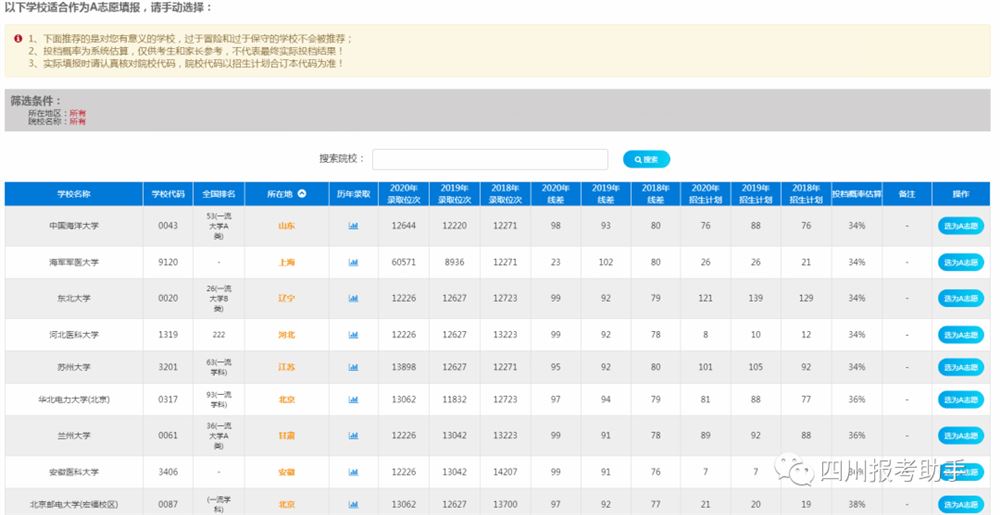Click the 东北大学 school name cell
Screen dimensions: 1000x515
click(73, 298)
